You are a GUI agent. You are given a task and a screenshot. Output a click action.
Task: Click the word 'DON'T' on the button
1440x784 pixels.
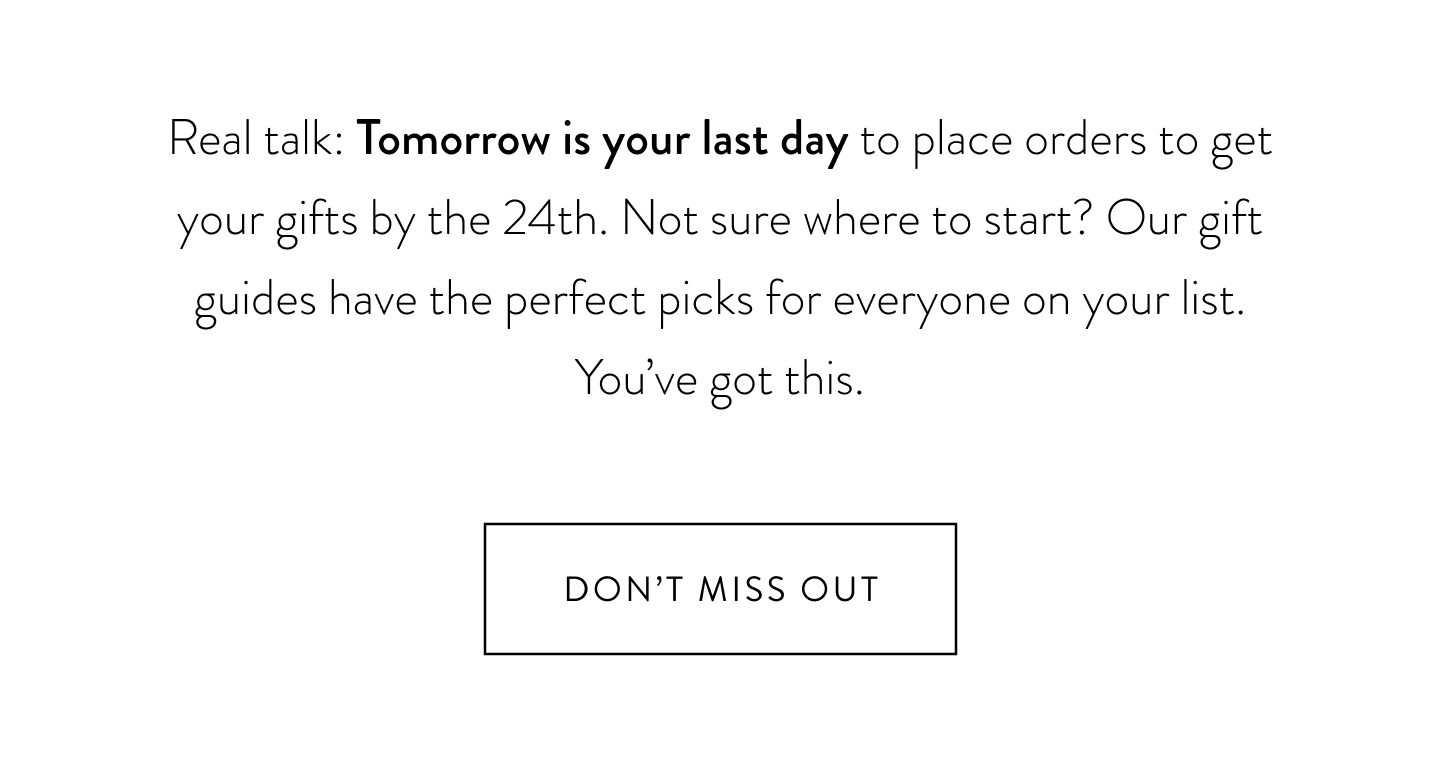pos(625,590)
